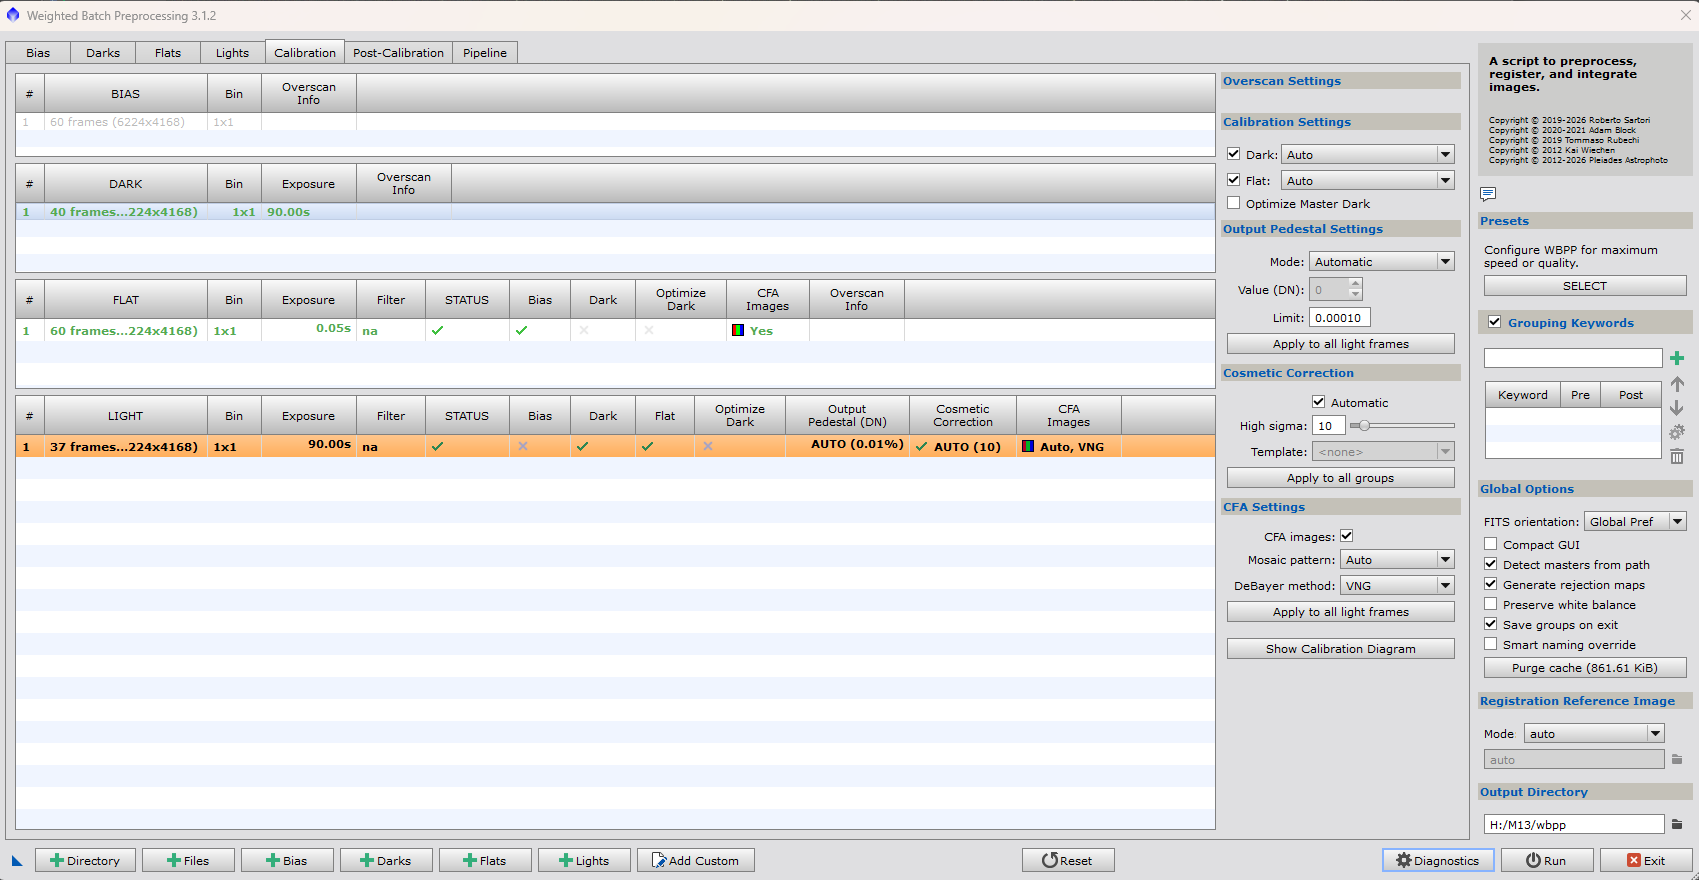The width and height of the screenshot is (1699, 880).
Task: Enable Optimize Master Dark
Action: coord(1234,203)
